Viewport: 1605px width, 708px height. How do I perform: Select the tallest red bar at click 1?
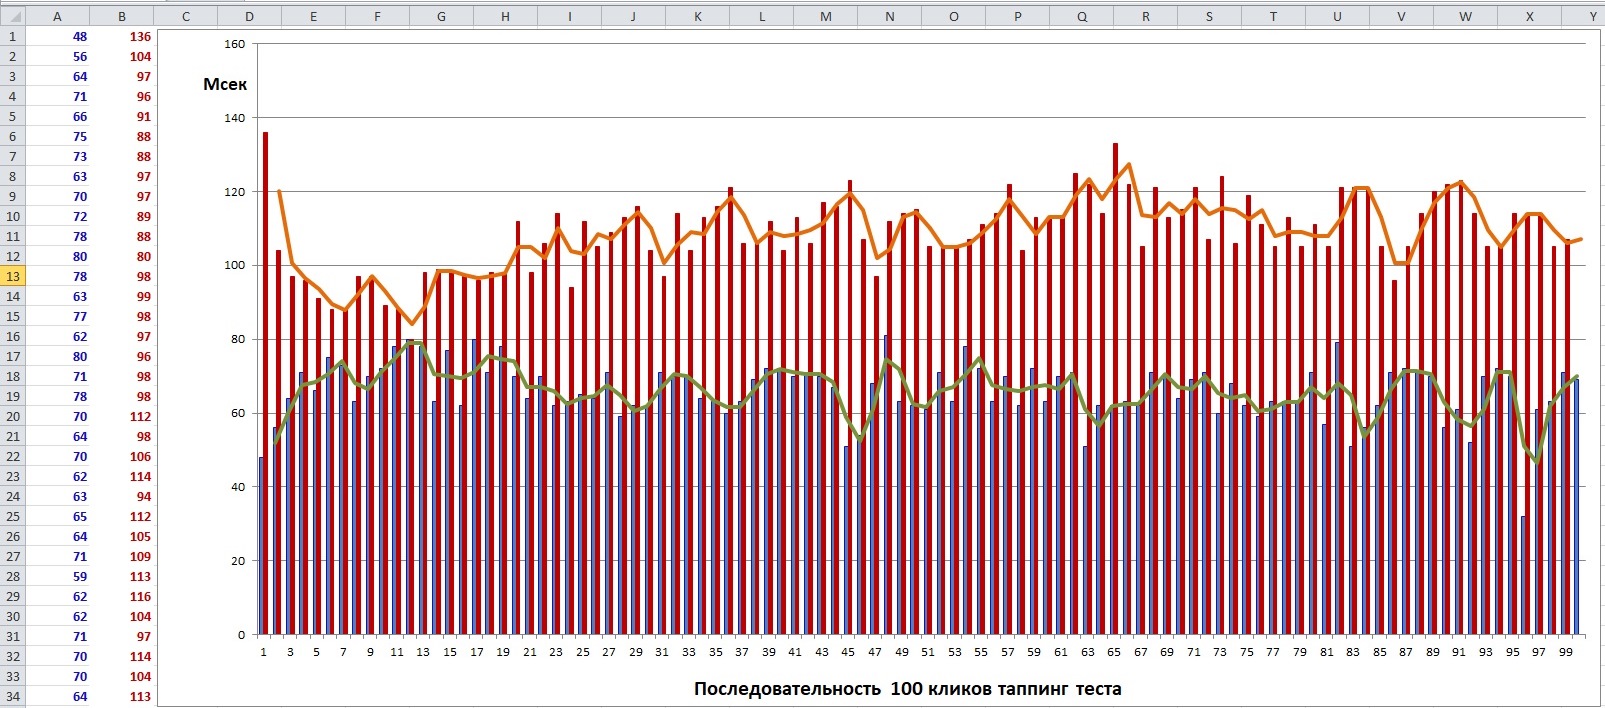[266, 383]
